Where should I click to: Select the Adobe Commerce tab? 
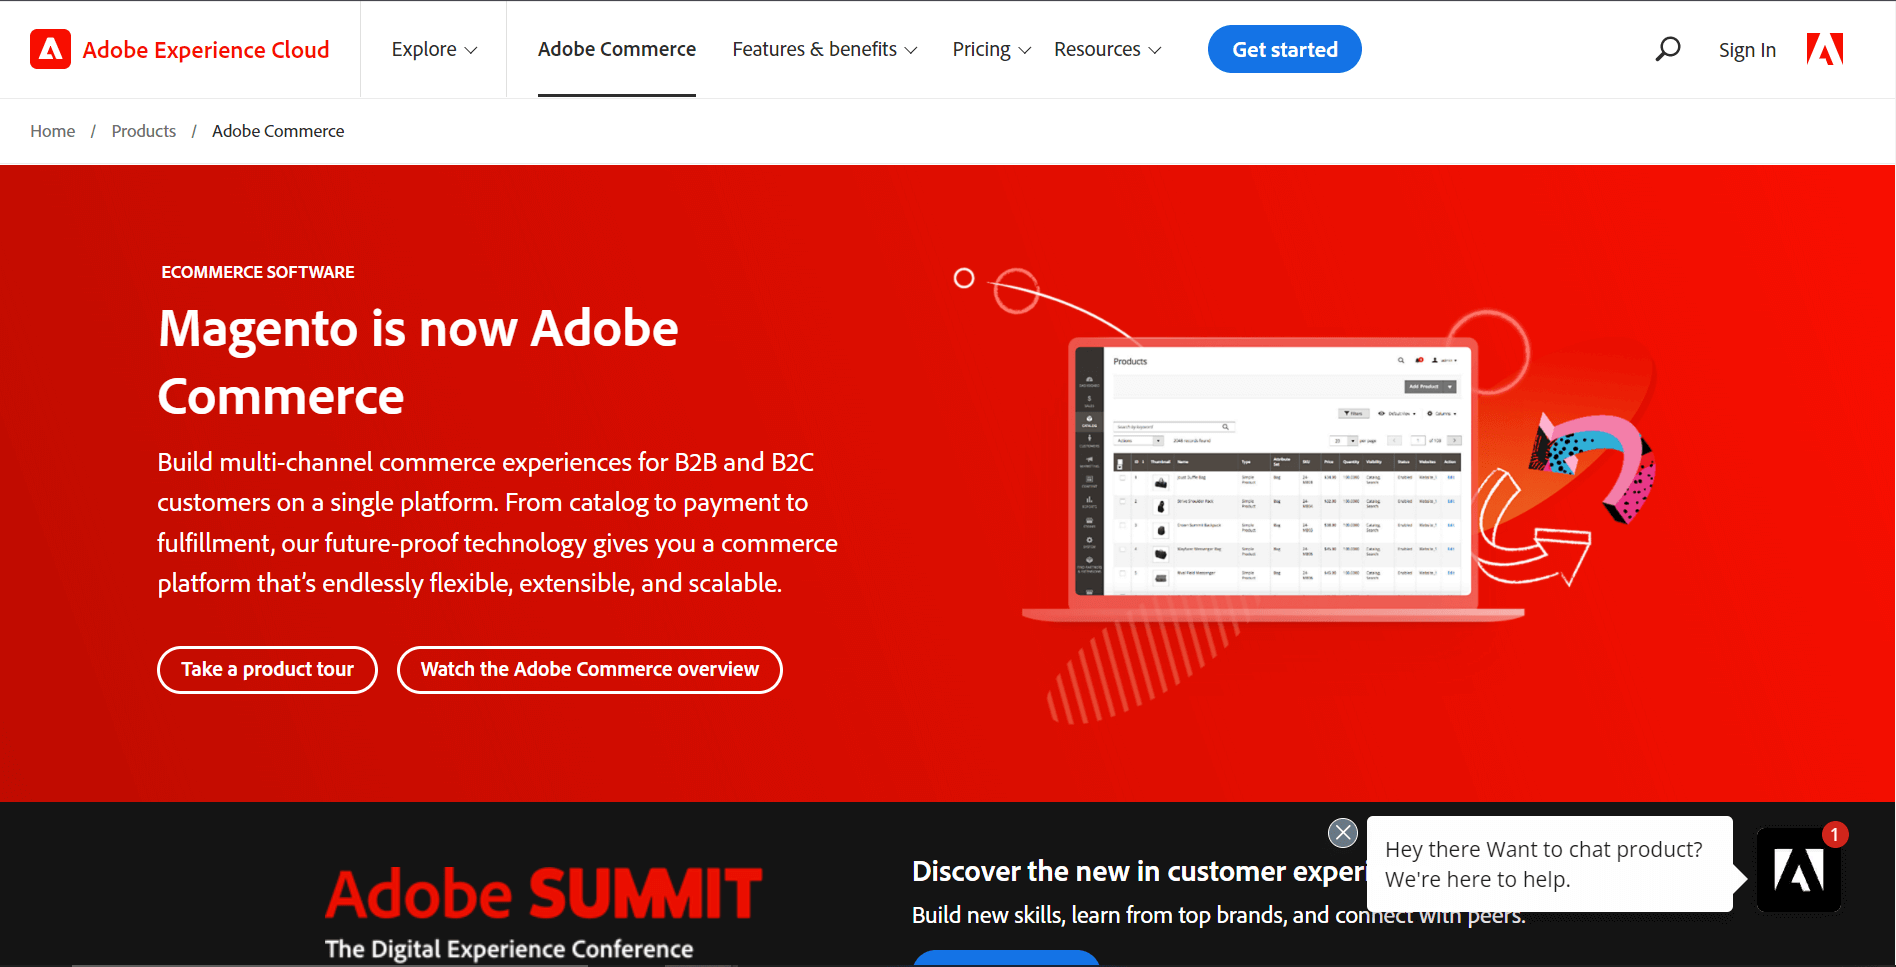coord(617,49)
